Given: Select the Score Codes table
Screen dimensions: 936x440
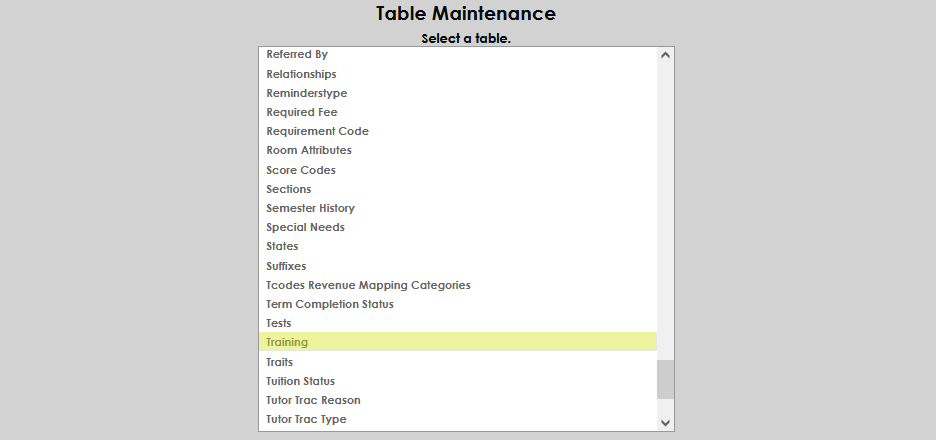Looking at the screenshot, I should [300, 170].
